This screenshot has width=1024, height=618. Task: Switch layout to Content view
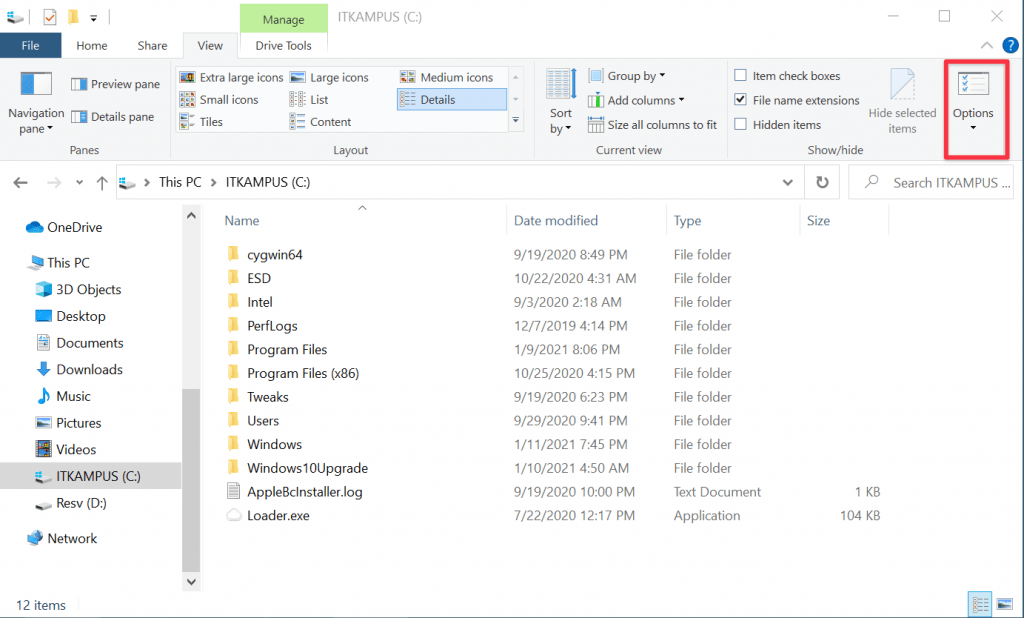pyautogui.click(x=320, y=122)
